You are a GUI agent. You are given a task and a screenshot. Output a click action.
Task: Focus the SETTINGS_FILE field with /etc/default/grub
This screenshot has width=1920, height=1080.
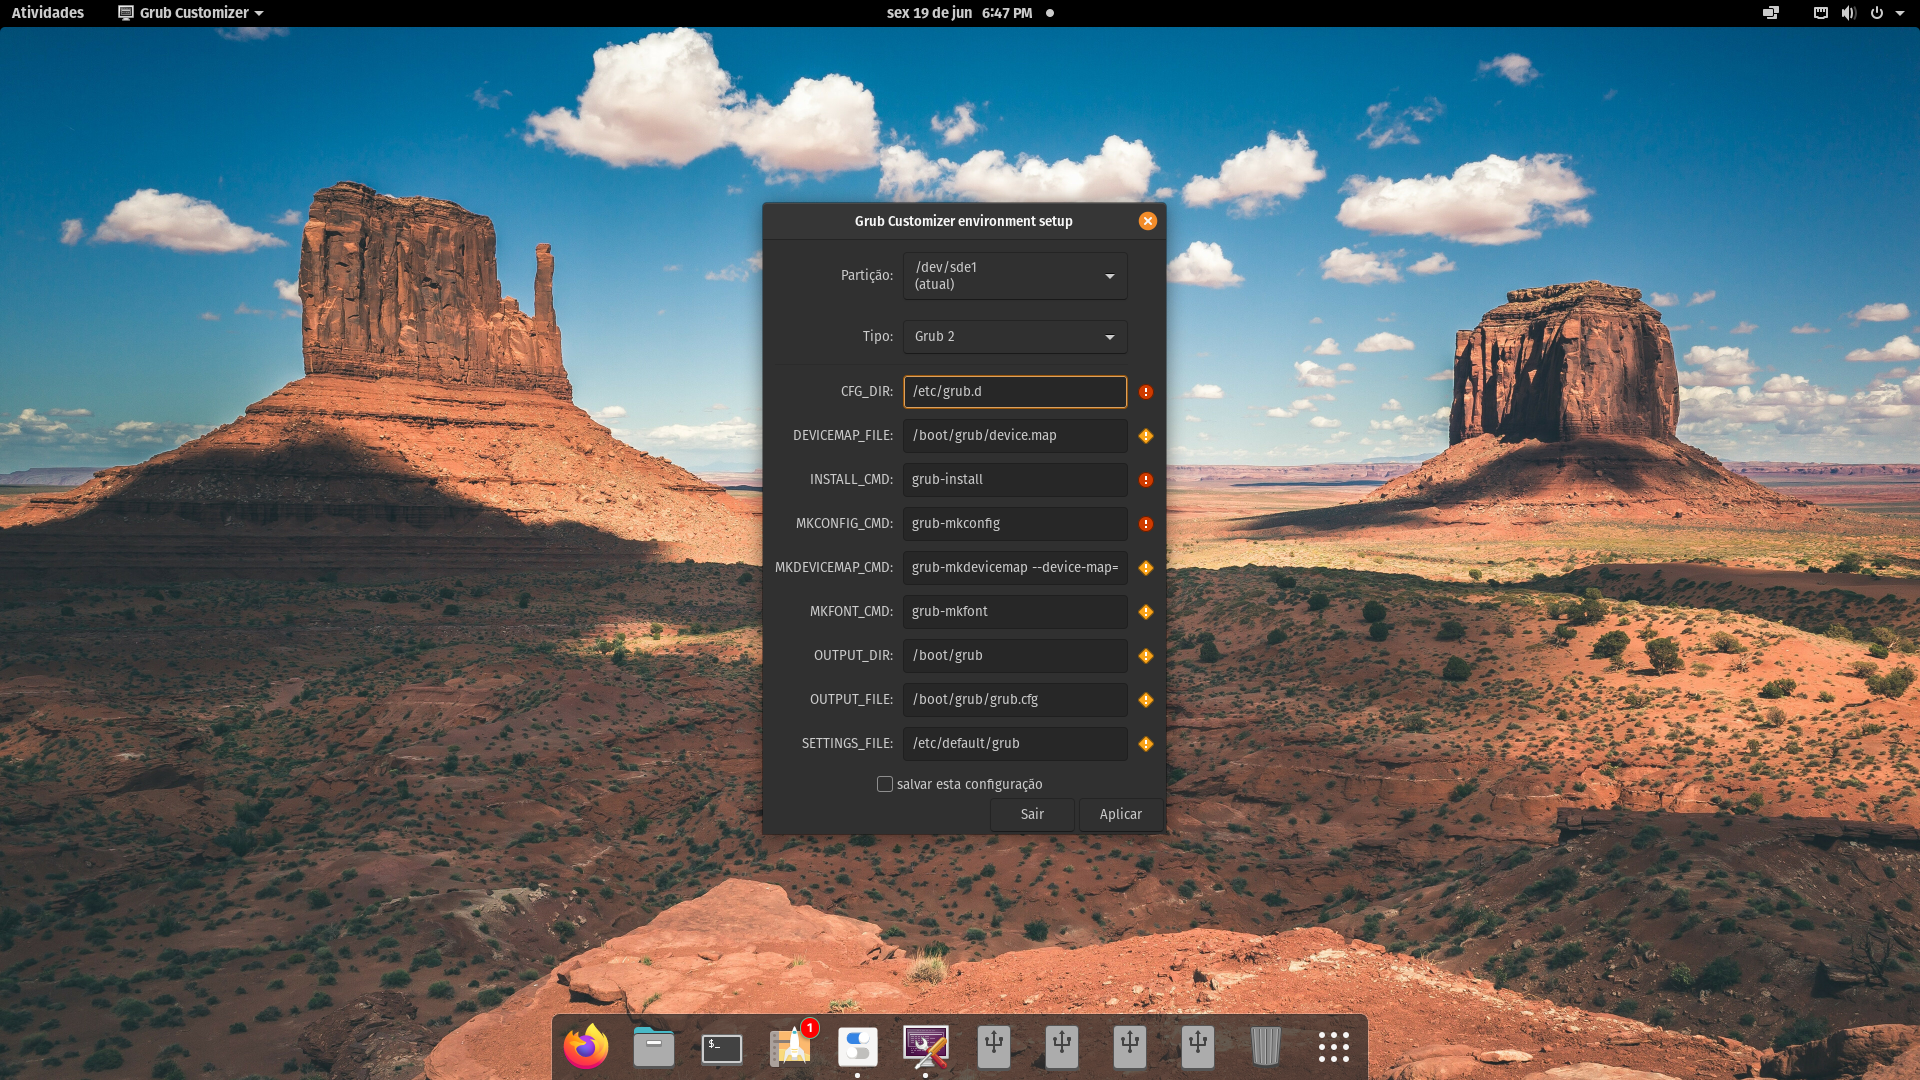(1015, 744)
